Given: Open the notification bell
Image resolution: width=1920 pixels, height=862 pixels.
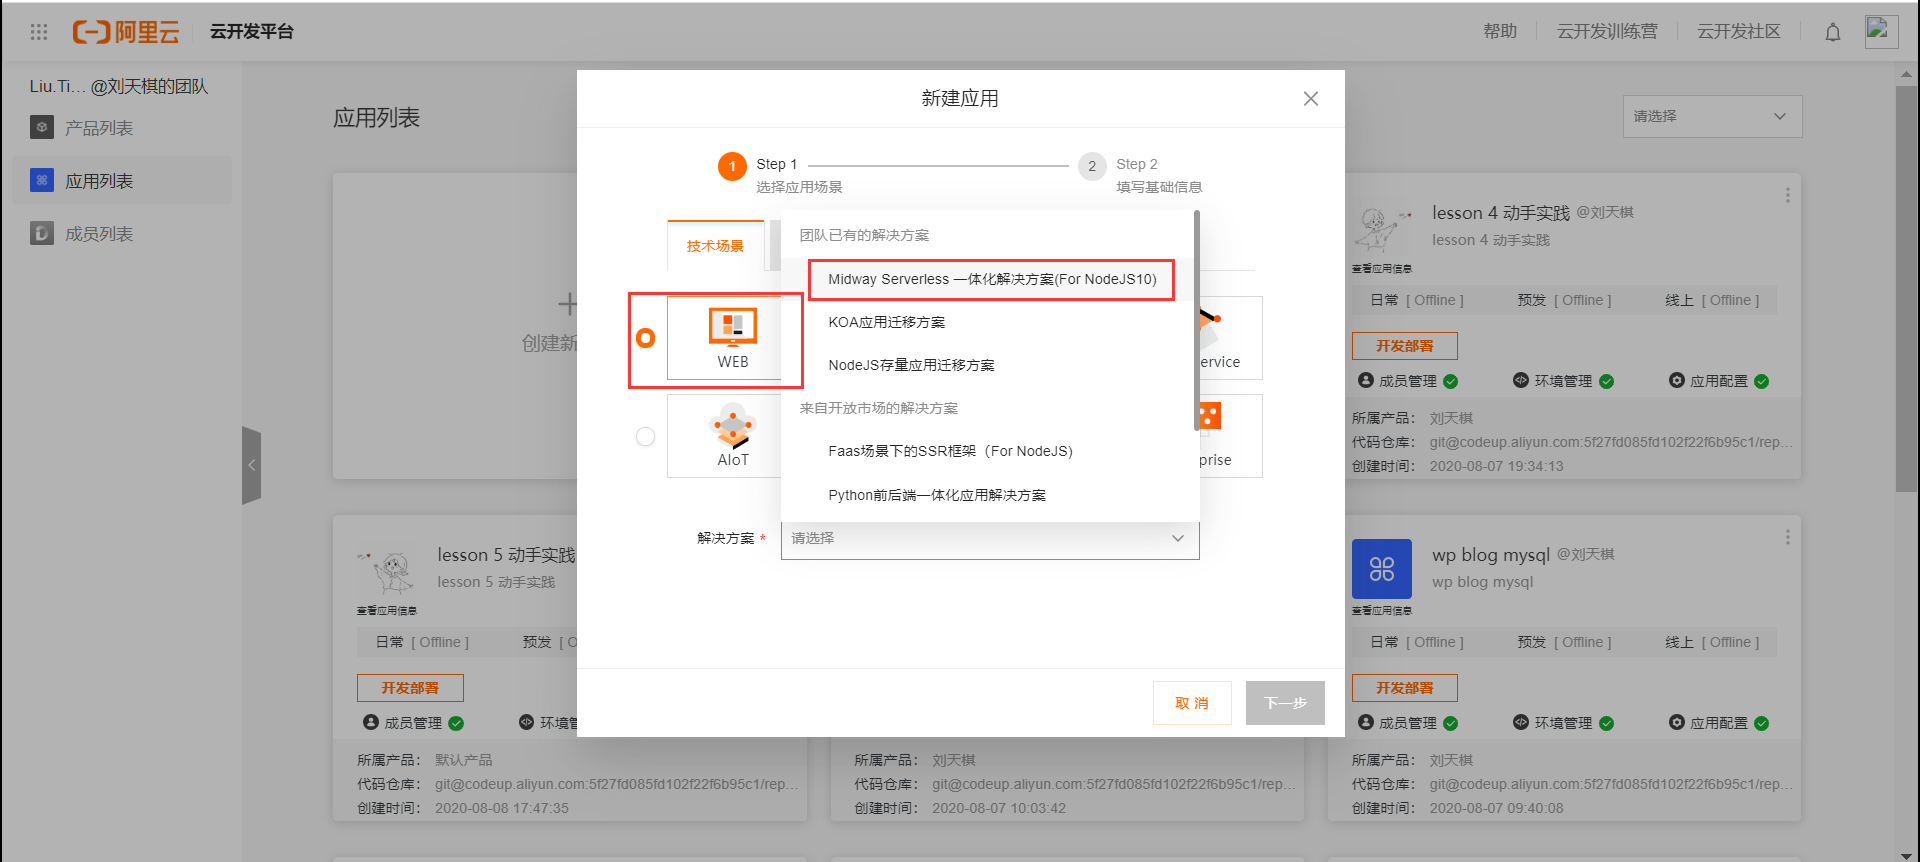Looking at the screenshot, I should (x=1832, y=32).
